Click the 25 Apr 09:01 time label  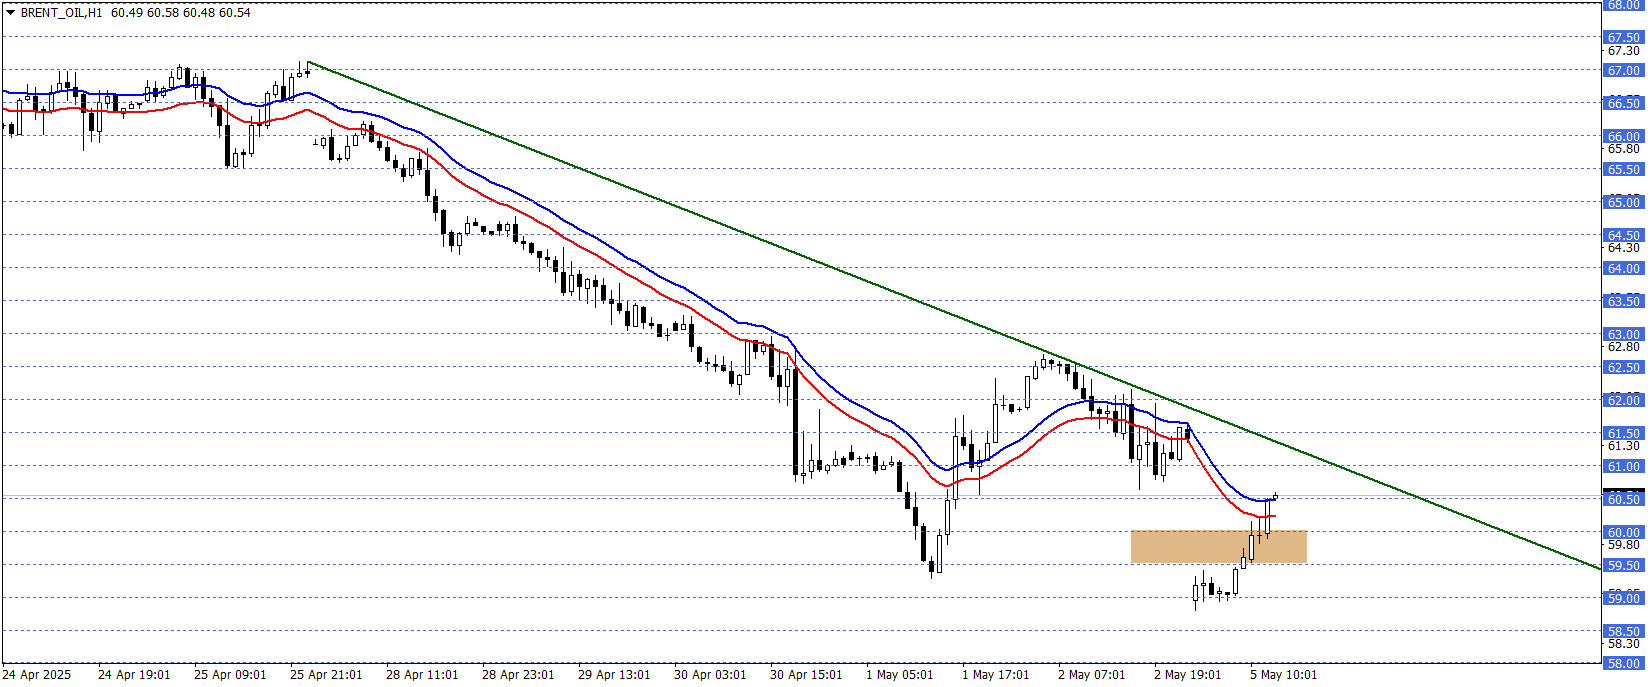click(x=230, y=675)
